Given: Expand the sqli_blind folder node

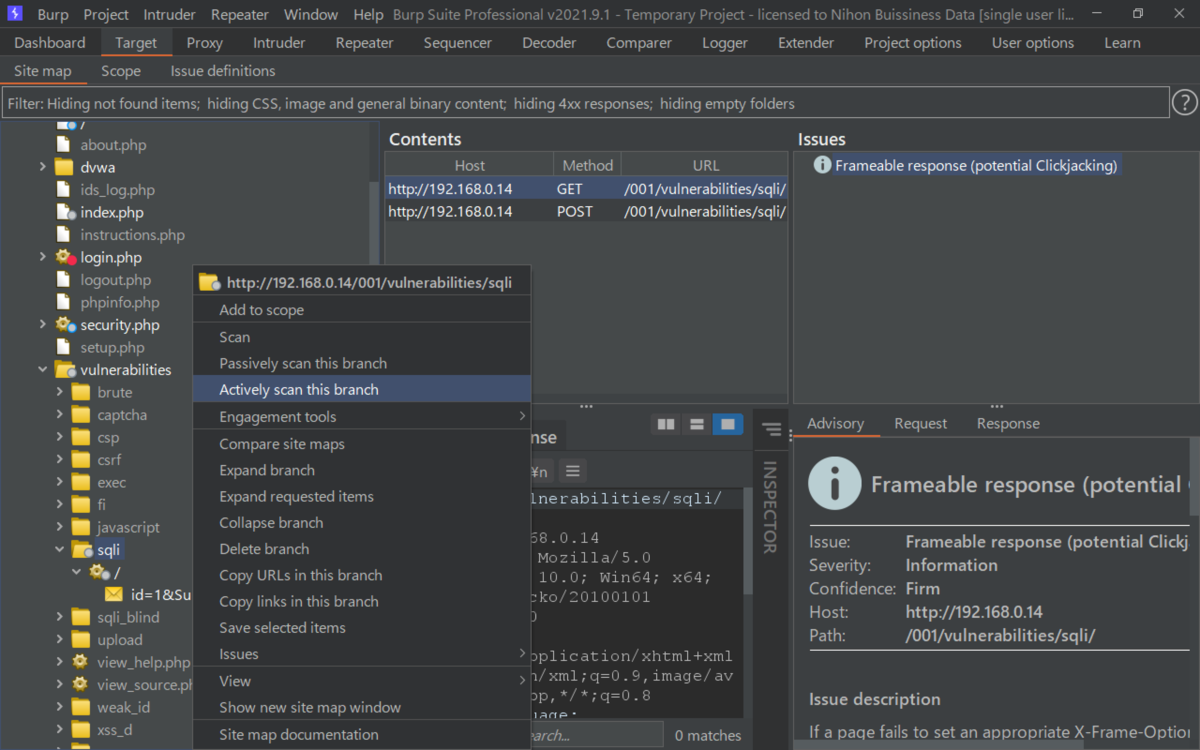Looking at the screenshot, I should [x=60, y=617].
